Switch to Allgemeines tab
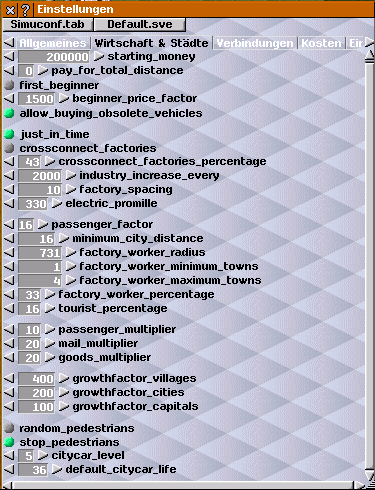Viewport: 375px width, 490px height. [x=53, y=43]
